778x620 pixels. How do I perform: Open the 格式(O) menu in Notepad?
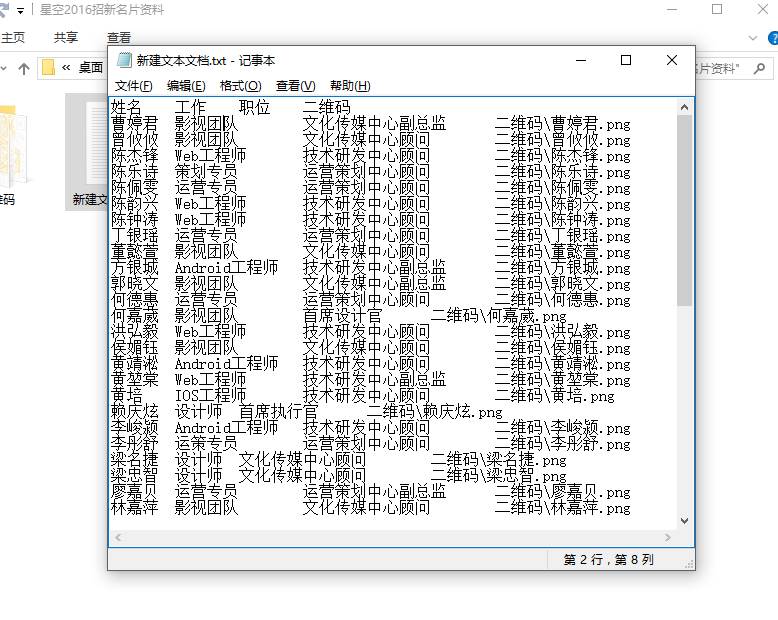coord(241,86)
